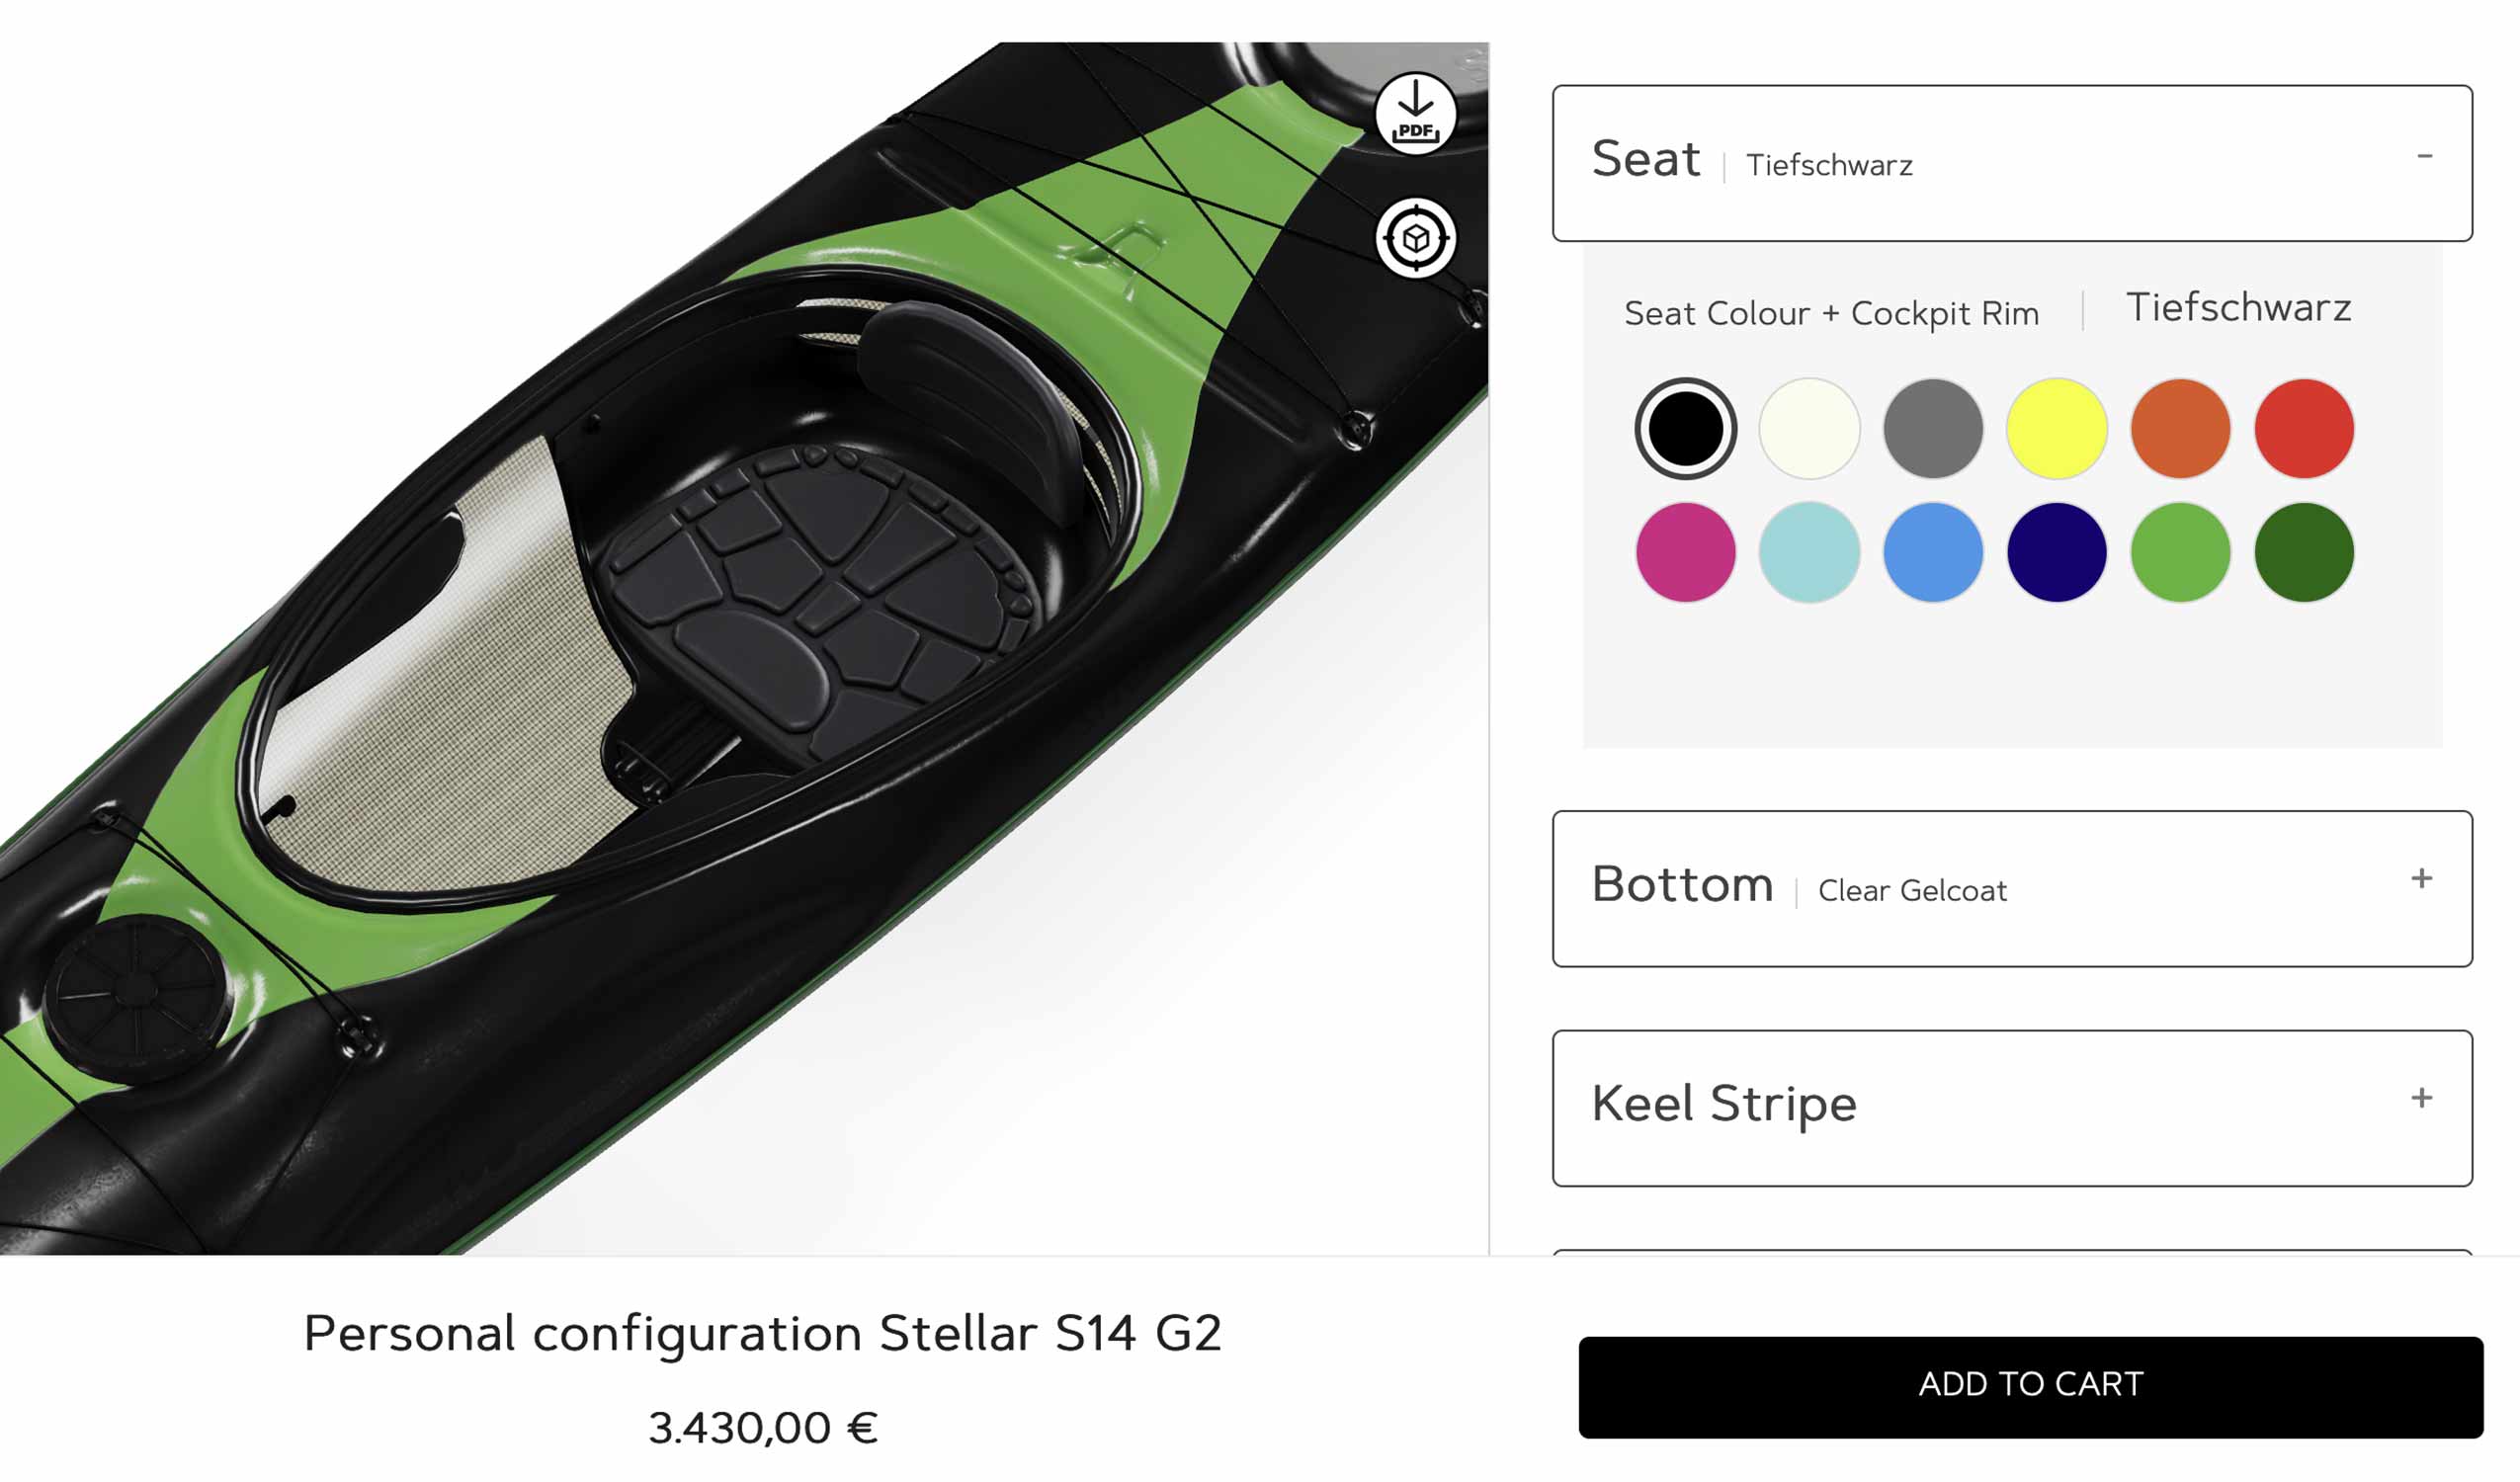Viewport: 2520px width, 1482px height.
Task: Collapse the Seat section minus icon
Action: (2424, 156)
